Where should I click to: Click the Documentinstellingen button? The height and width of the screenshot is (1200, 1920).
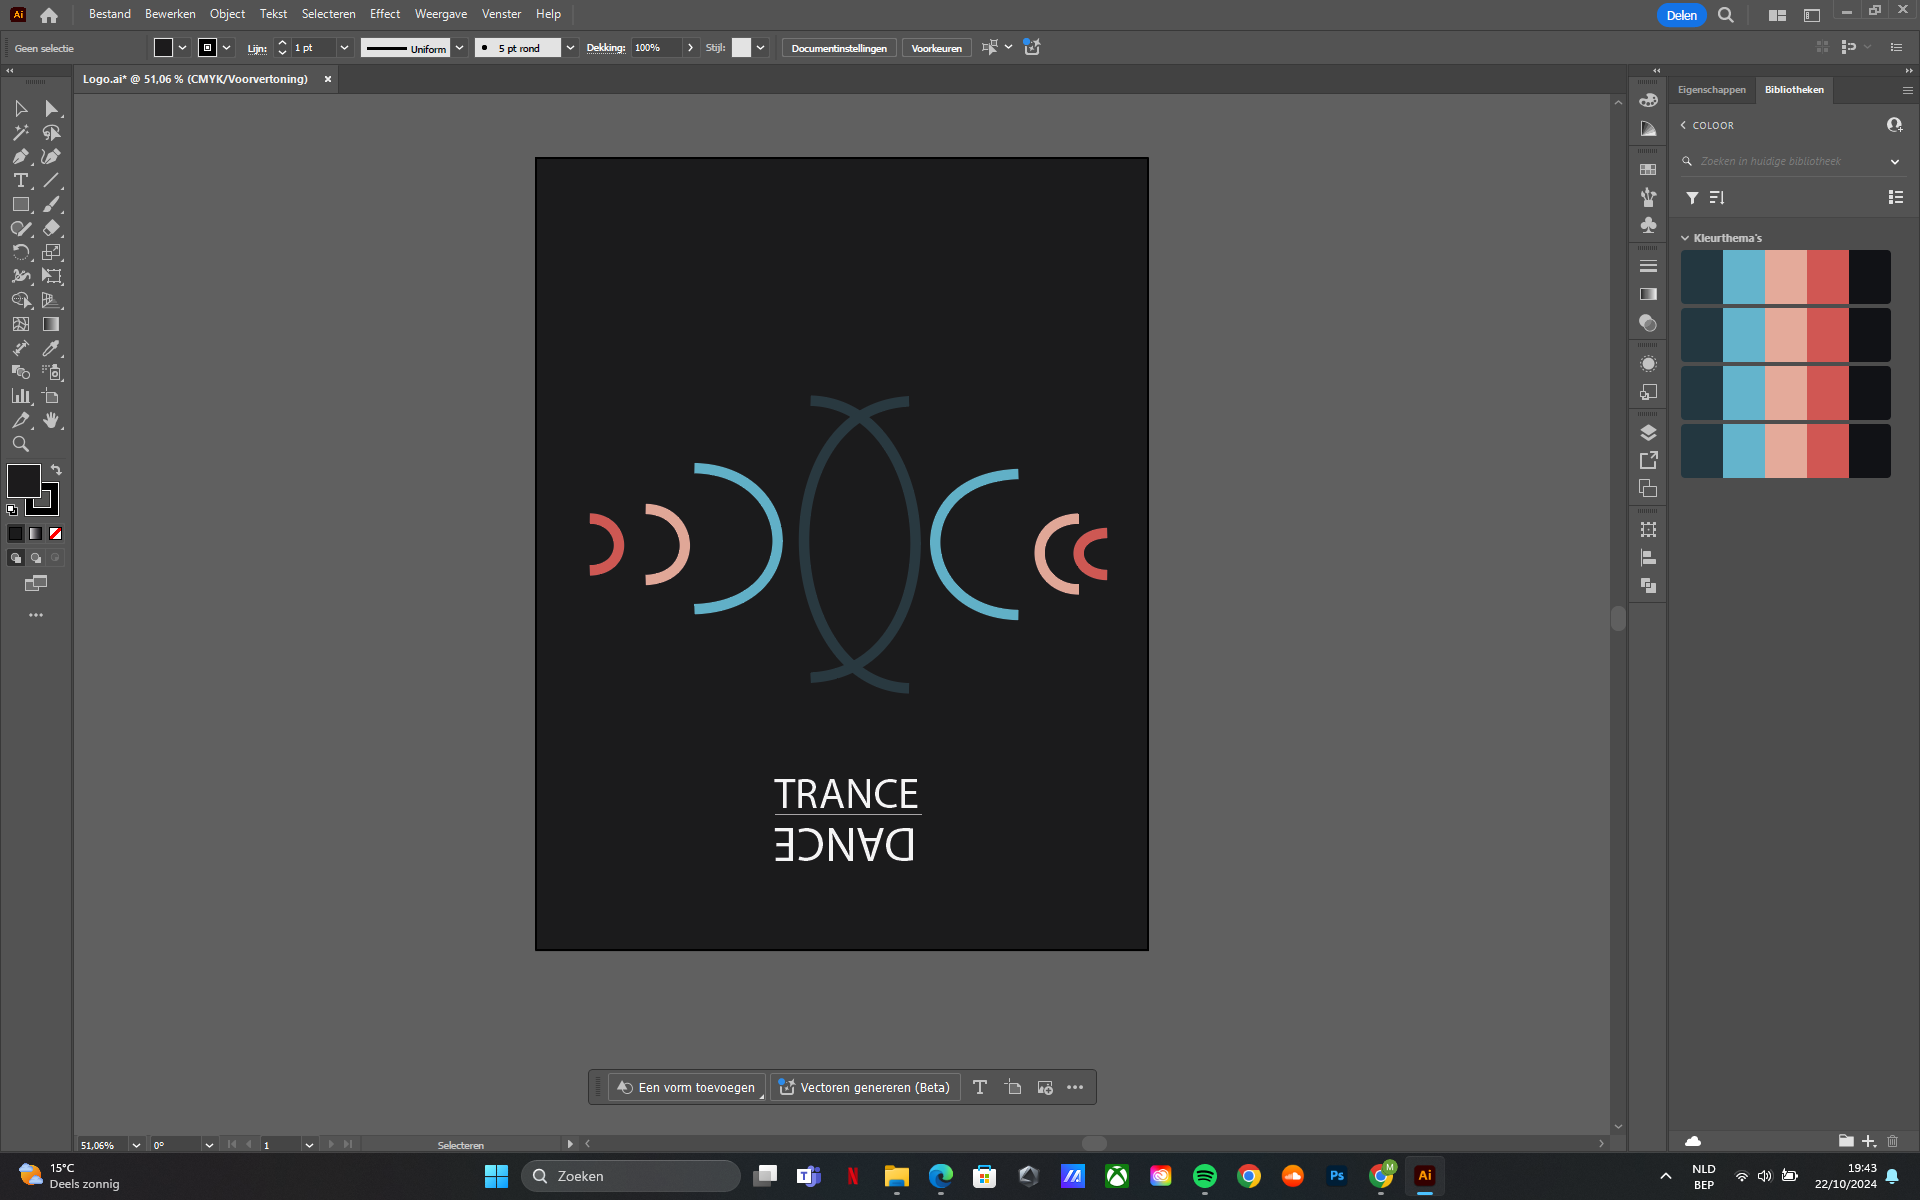coord(838,47)
